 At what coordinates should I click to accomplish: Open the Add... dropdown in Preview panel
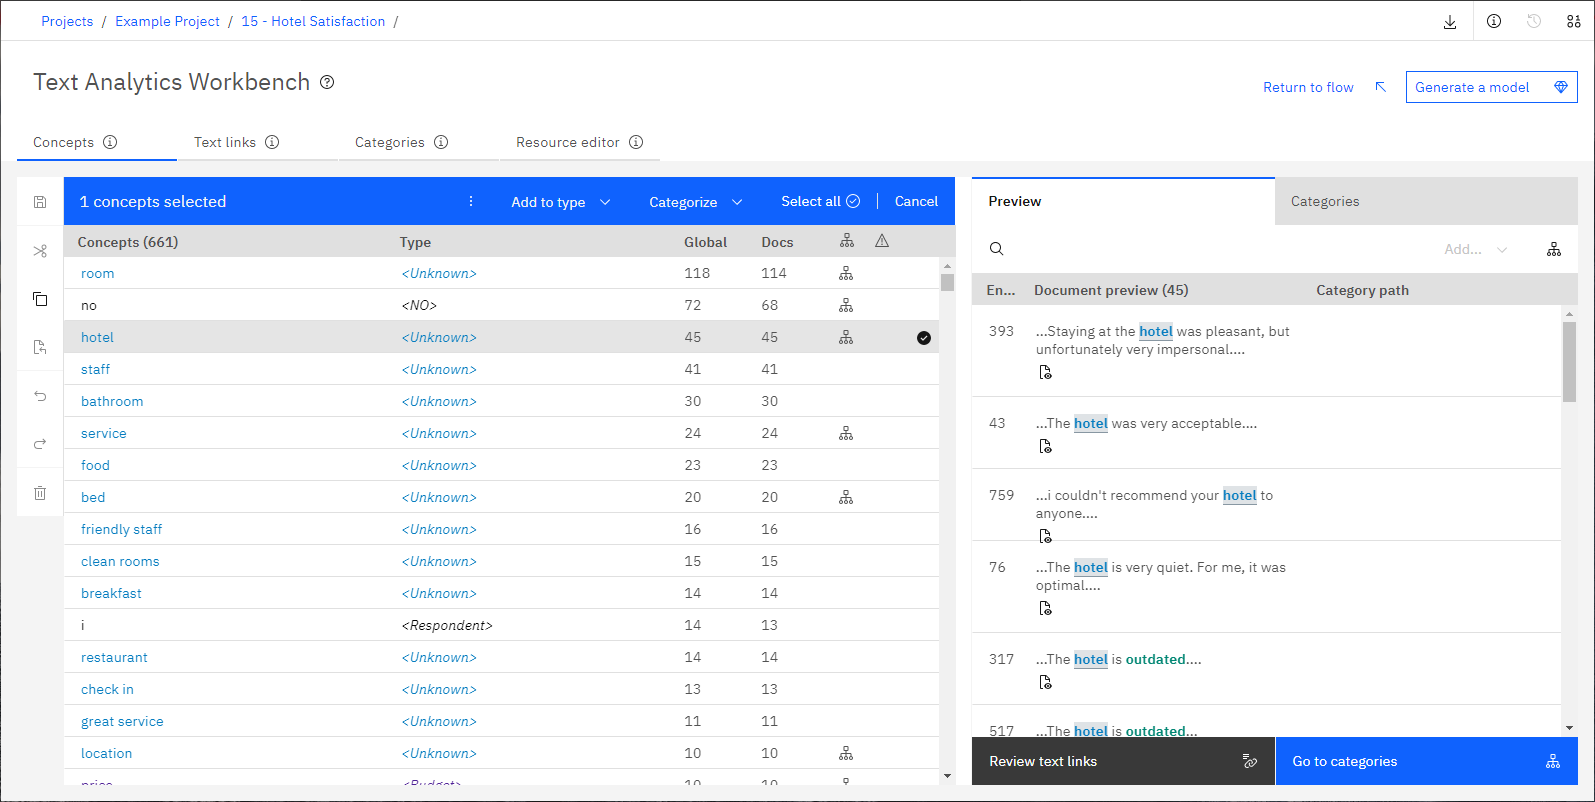(1475, 249)
